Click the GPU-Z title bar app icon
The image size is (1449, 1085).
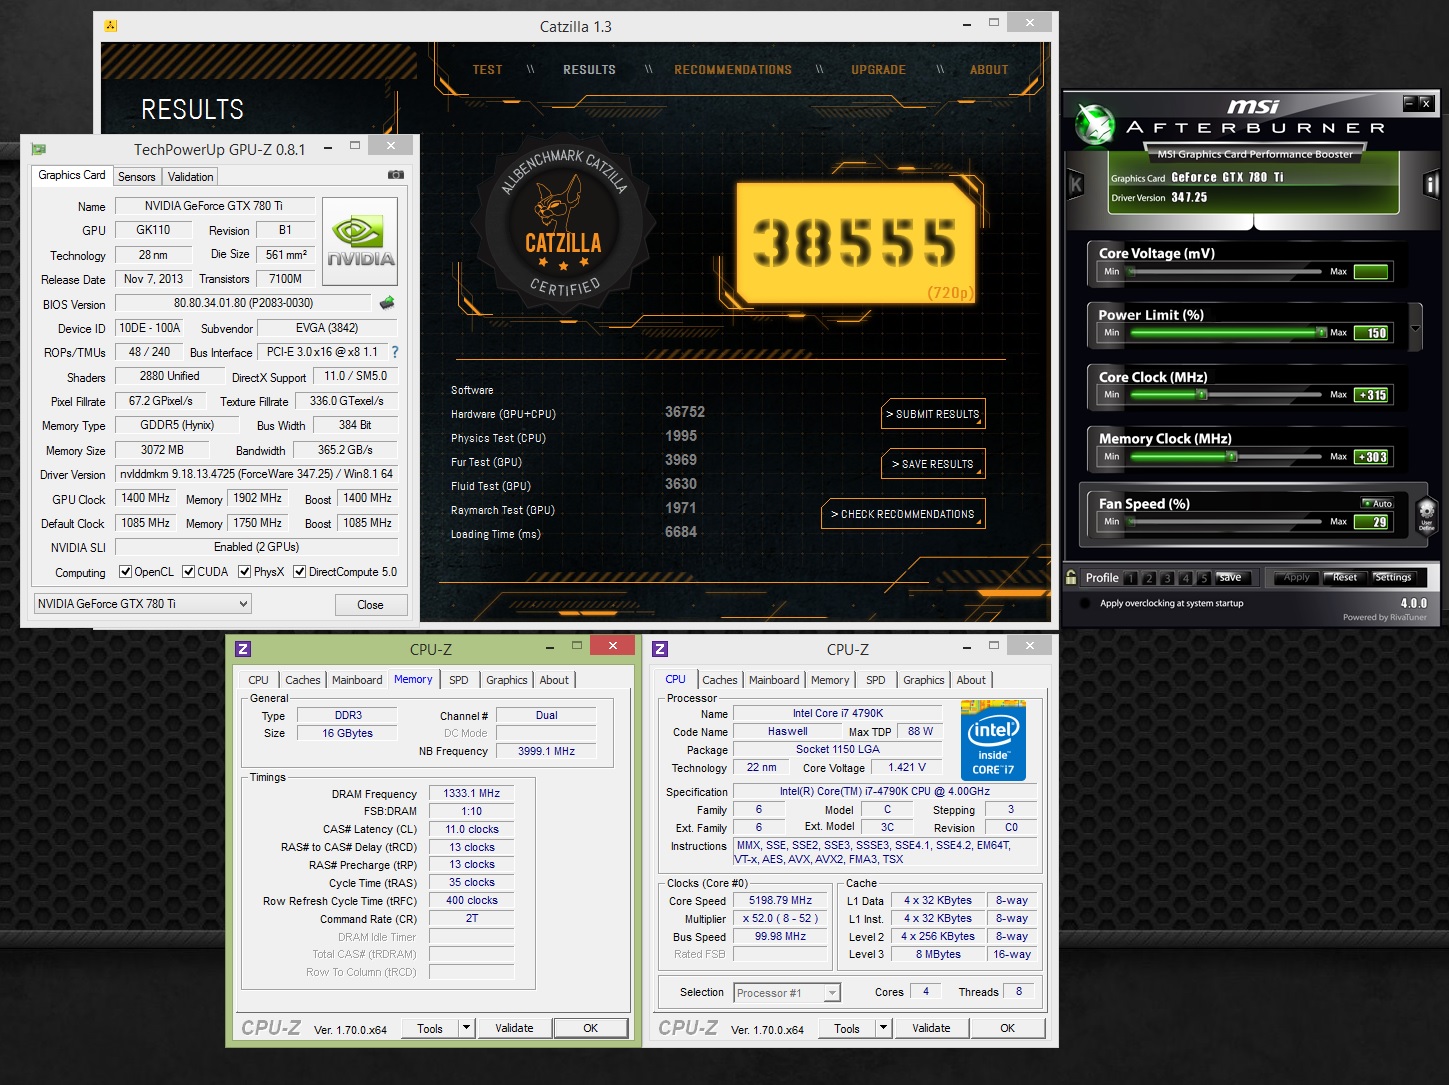(39, 149)
